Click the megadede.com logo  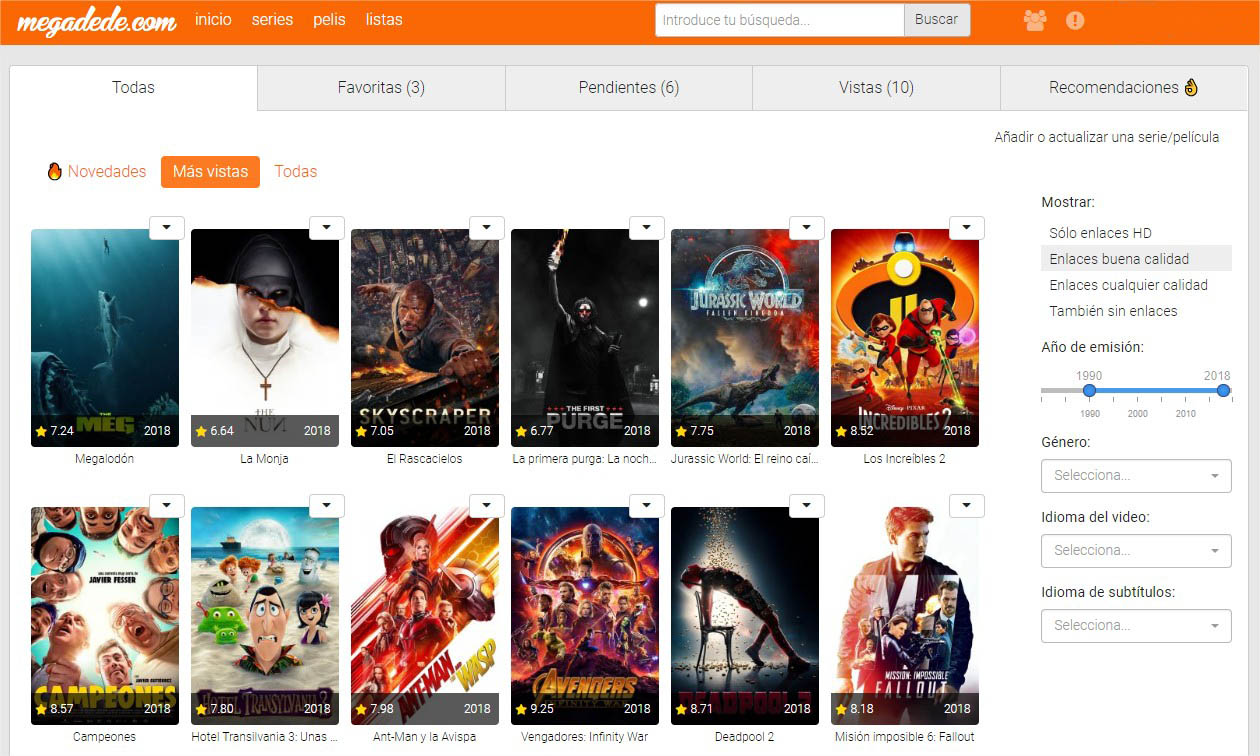click(x=97, y=21)
